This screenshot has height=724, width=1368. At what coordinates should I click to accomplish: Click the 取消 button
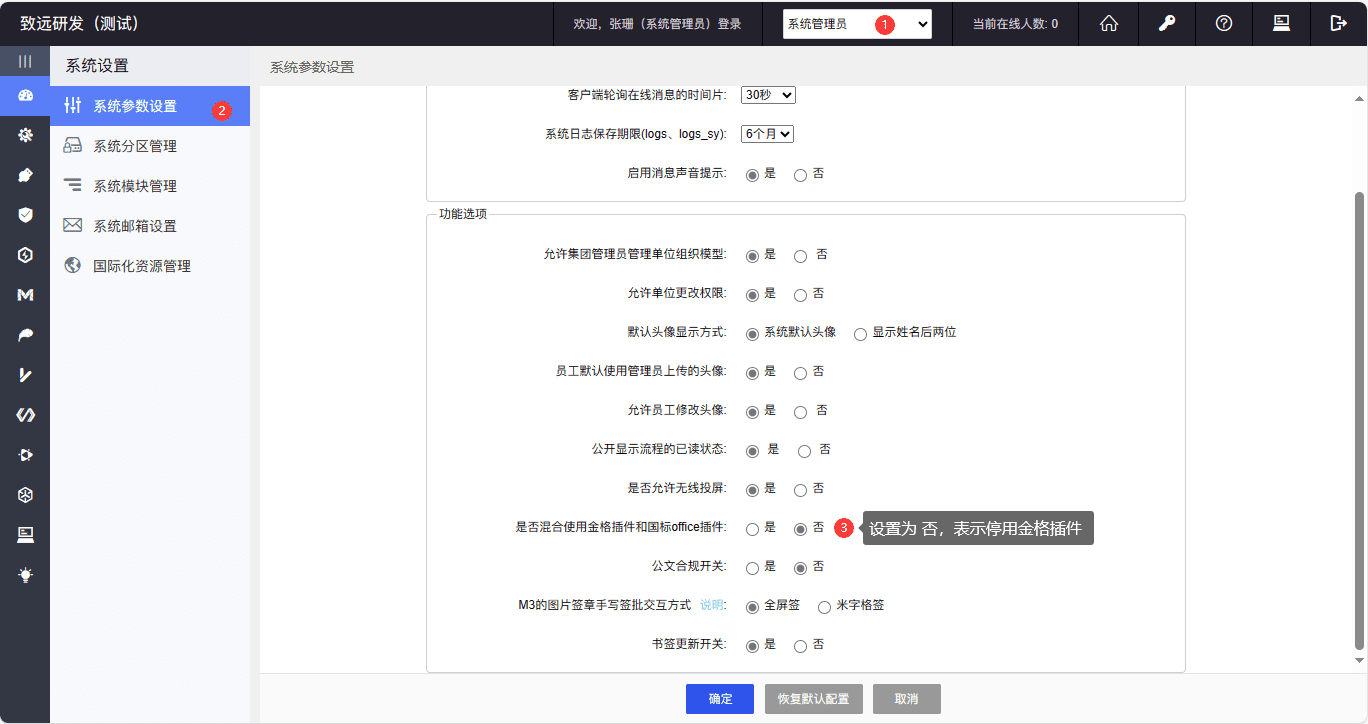pos(907,699)
